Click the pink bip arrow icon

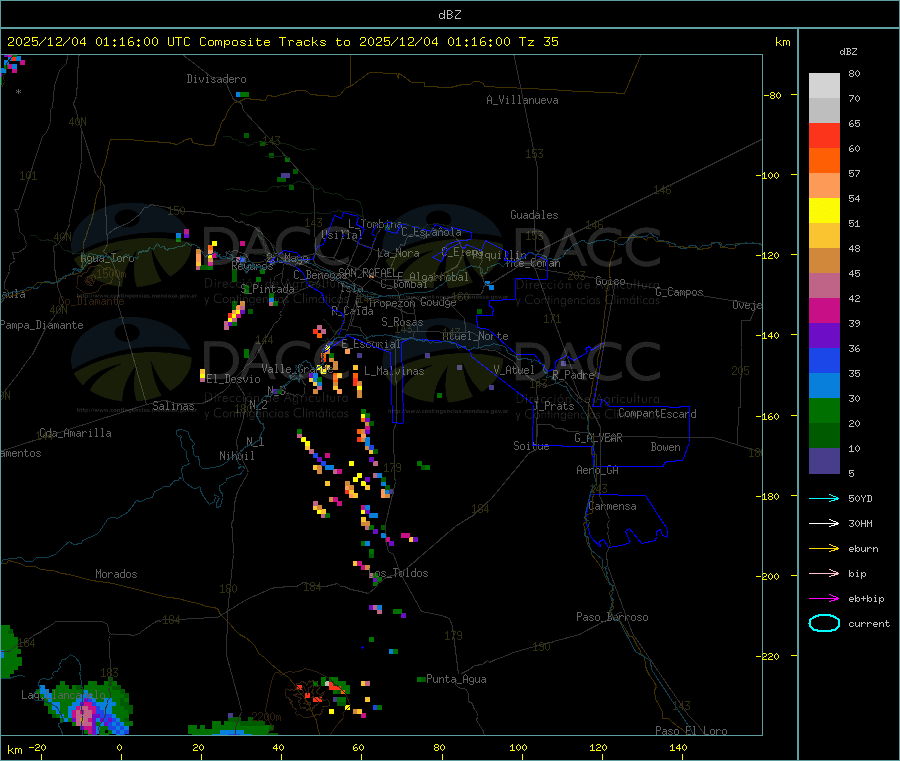824,573
